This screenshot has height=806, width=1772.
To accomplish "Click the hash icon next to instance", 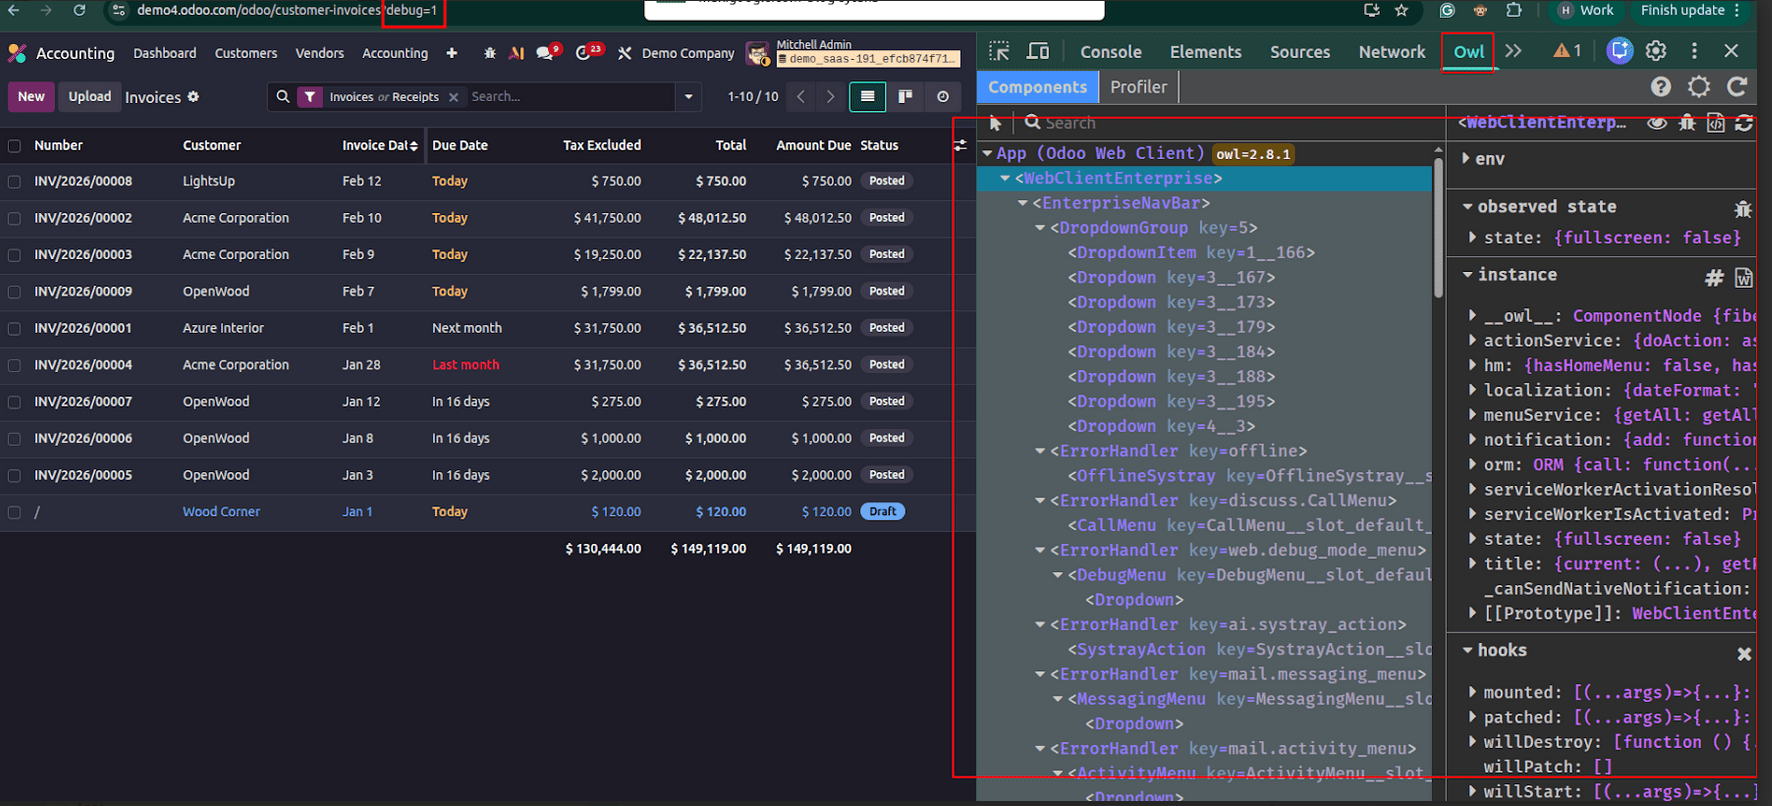I will click(1714, 277).
